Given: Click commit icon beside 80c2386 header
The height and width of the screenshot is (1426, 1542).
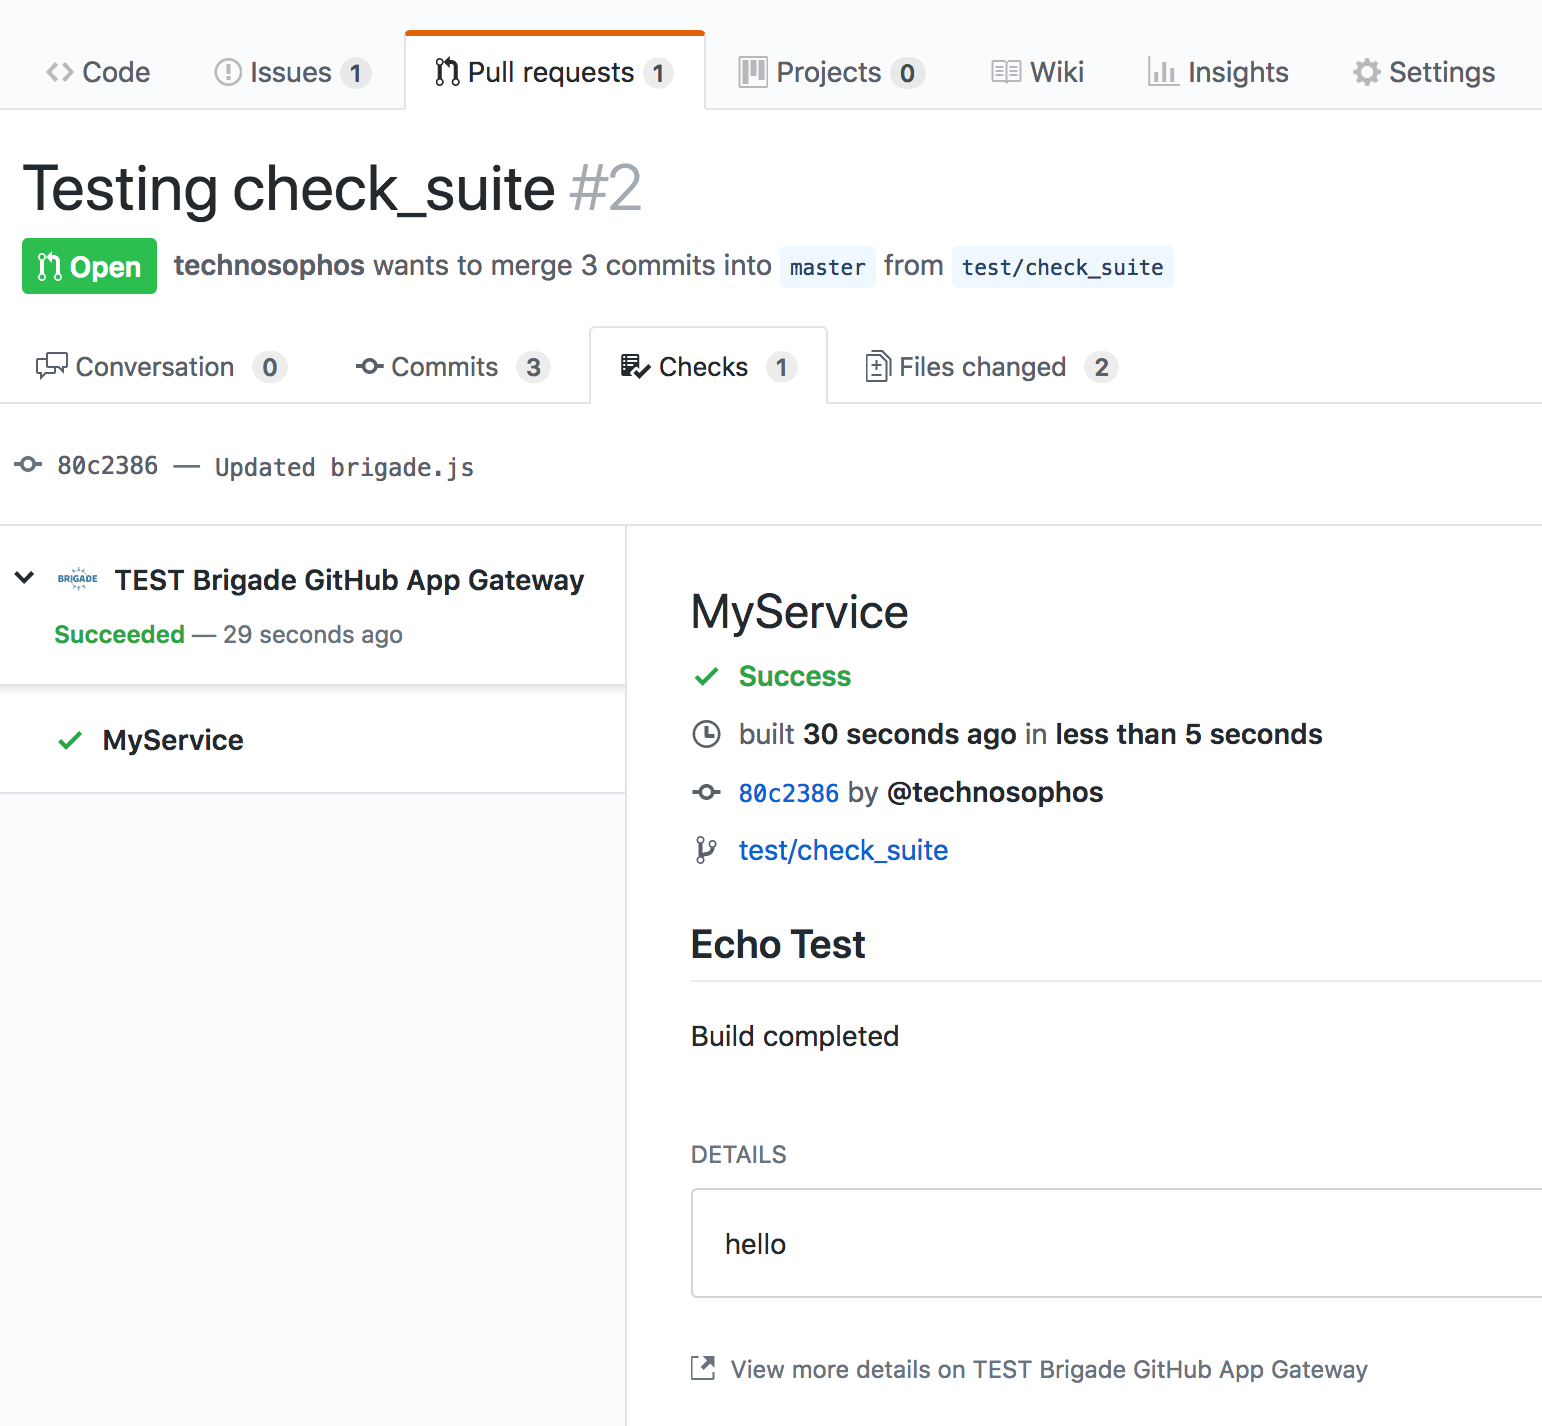Looking at the screenshot, I should coord(28,465).
